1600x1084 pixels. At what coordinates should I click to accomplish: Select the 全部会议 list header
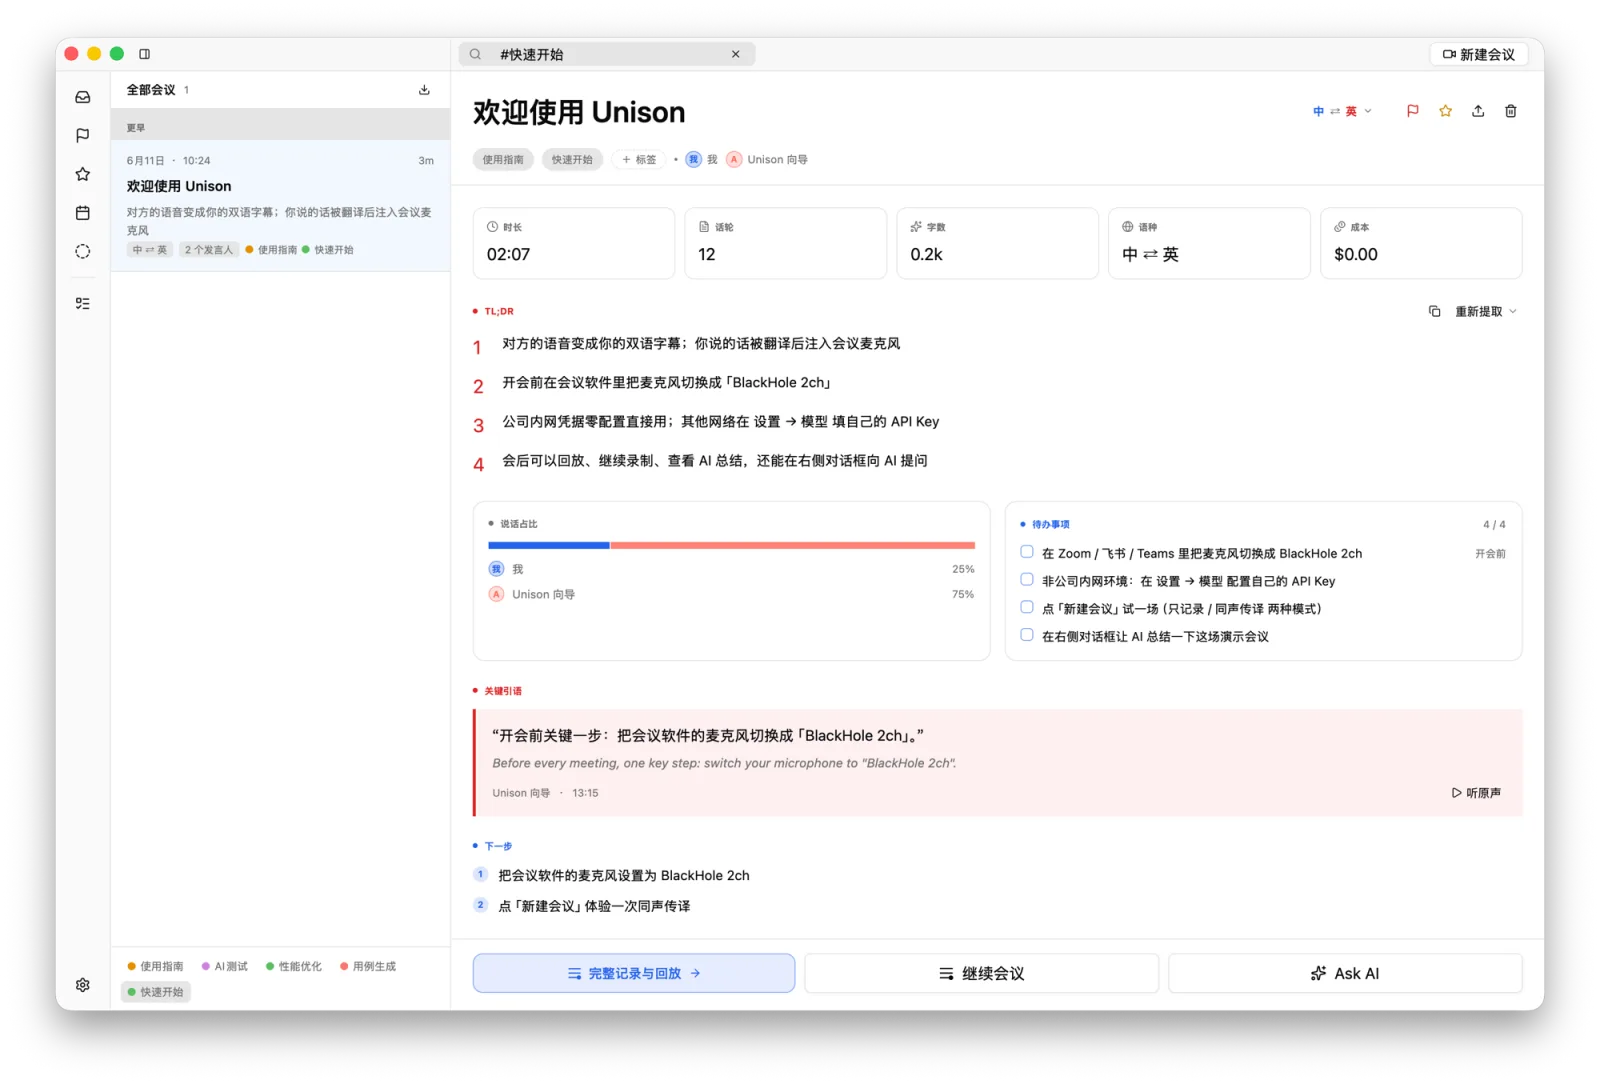click(x=151, y=90)
